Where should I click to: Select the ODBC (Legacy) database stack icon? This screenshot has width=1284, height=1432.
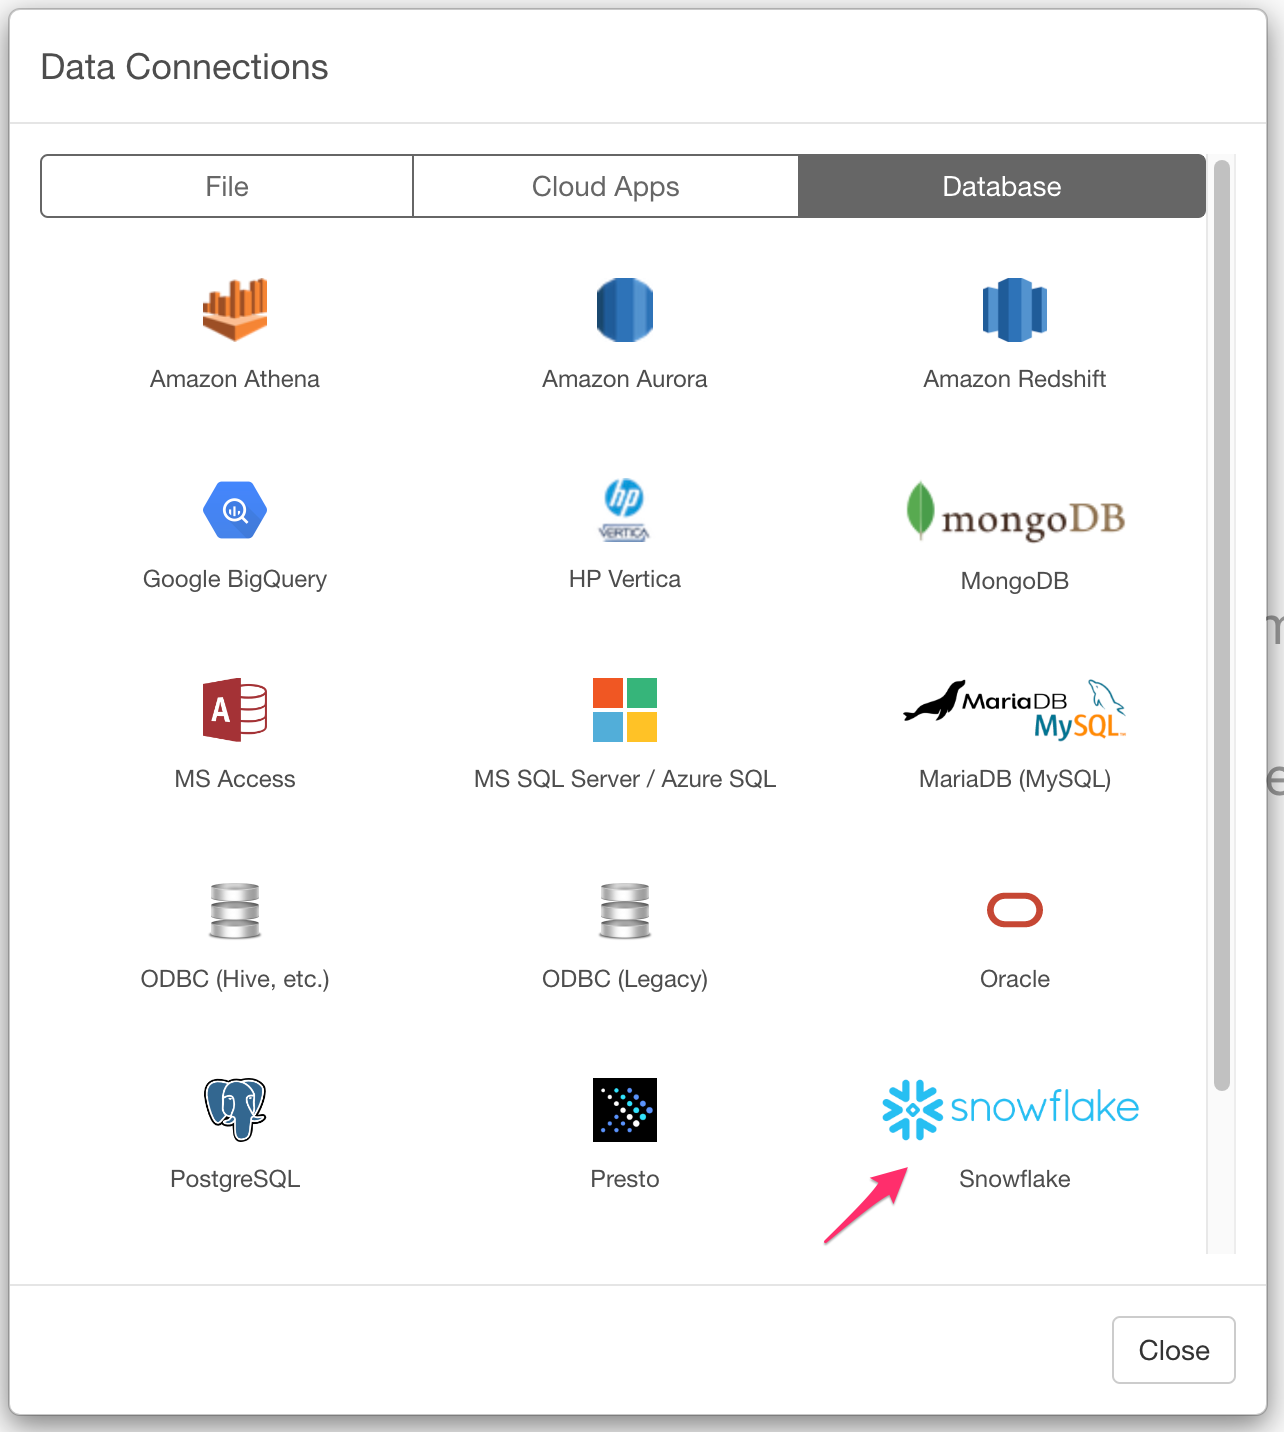tap(625, 911)
